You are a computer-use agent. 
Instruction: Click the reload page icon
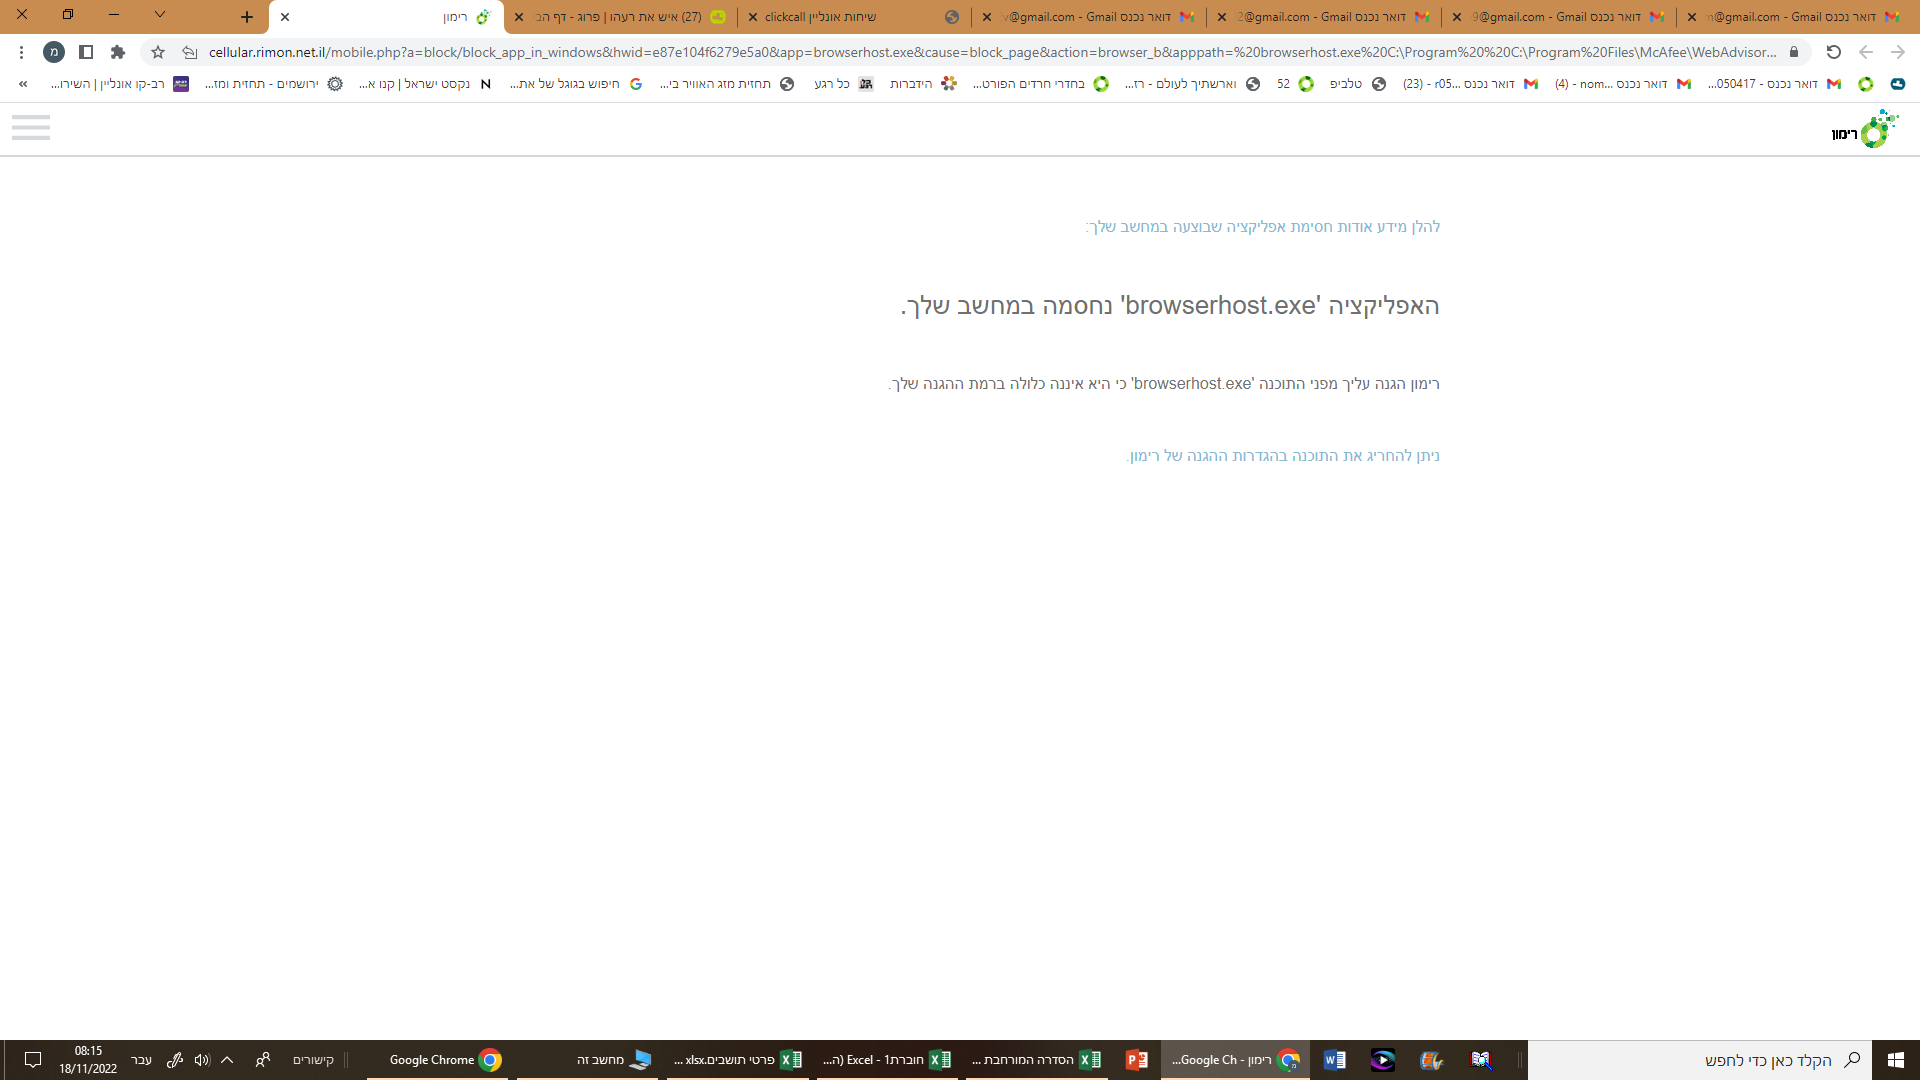coord(1833,52)
